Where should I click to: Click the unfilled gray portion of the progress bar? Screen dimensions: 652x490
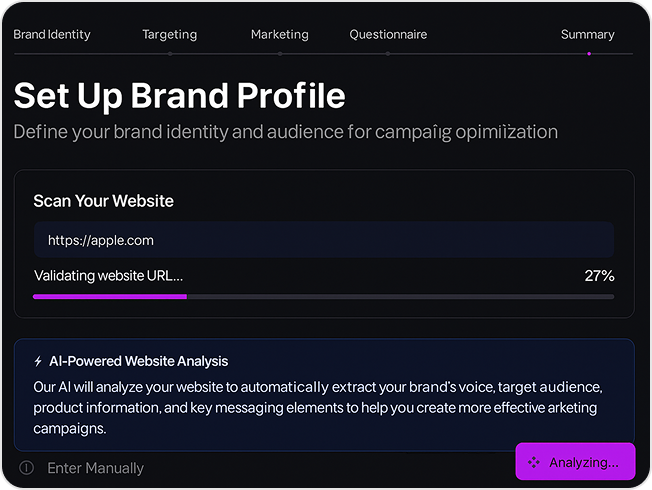pos(400,297)
